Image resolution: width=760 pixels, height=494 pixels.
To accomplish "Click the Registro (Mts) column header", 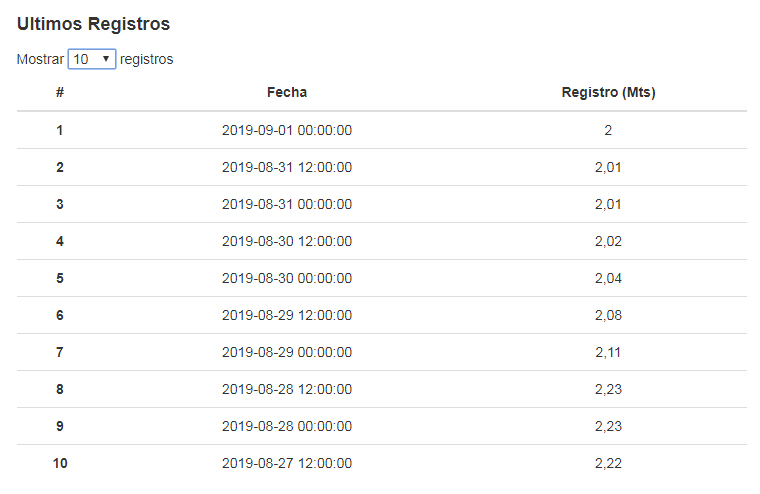I will coord(608,92).
